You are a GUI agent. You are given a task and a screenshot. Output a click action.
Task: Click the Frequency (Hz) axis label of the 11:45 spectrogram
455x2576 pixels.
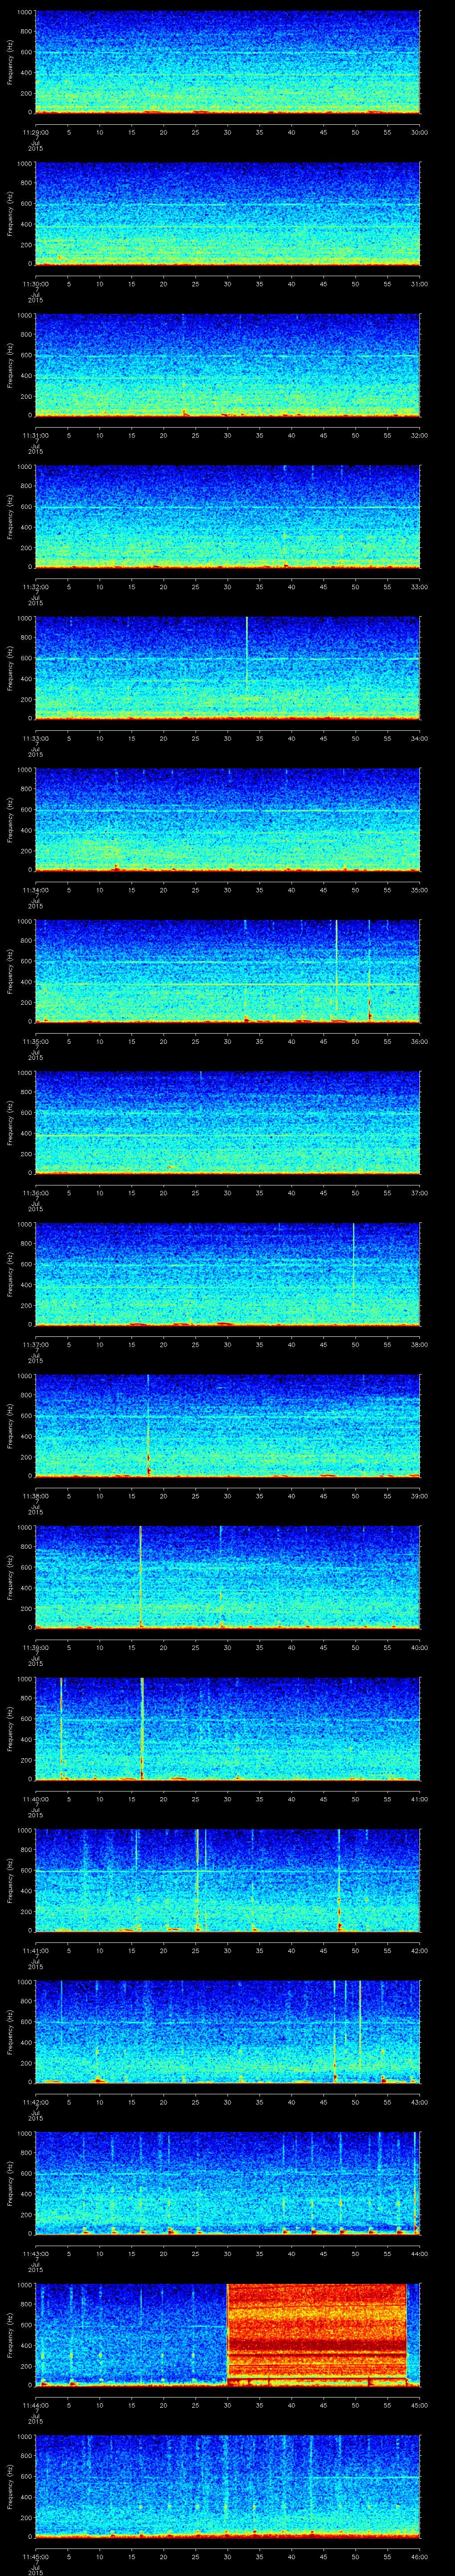point(10,2487)
